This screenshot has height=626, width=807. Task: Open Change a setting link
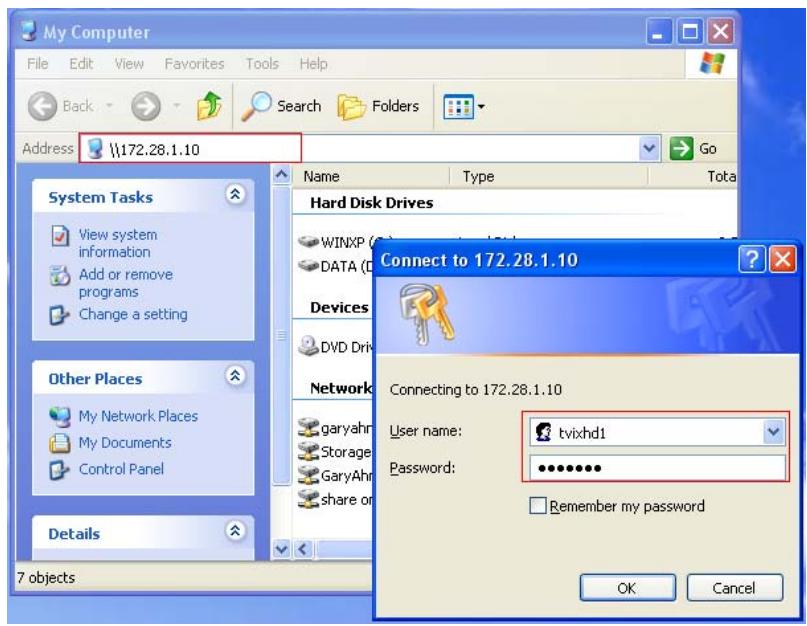[133, 314]
